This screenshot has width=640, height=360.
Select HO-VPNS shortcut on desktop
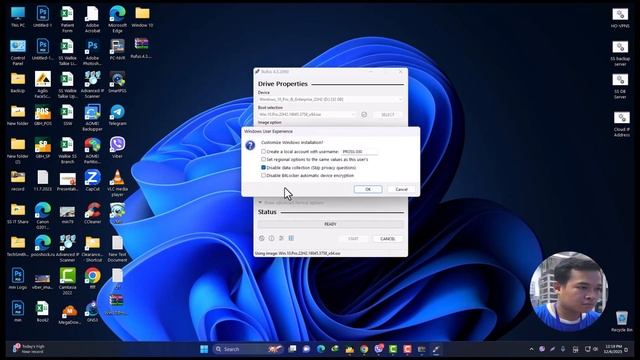[x=620, y=18]
